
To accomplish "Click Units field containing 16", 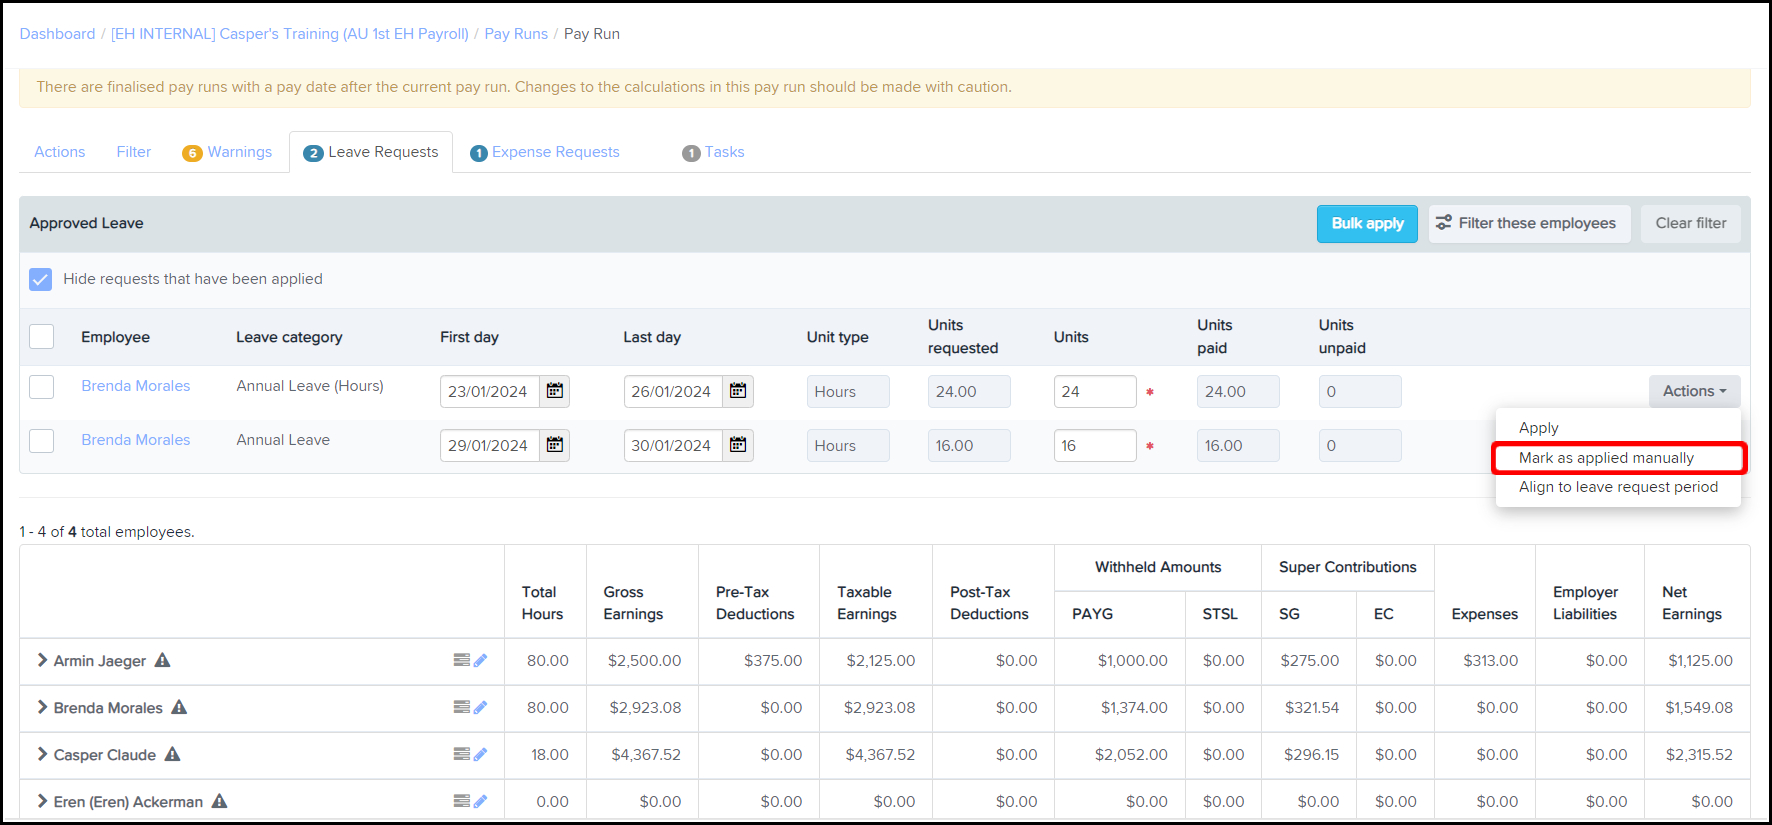I will click(x=1095, y=445).
